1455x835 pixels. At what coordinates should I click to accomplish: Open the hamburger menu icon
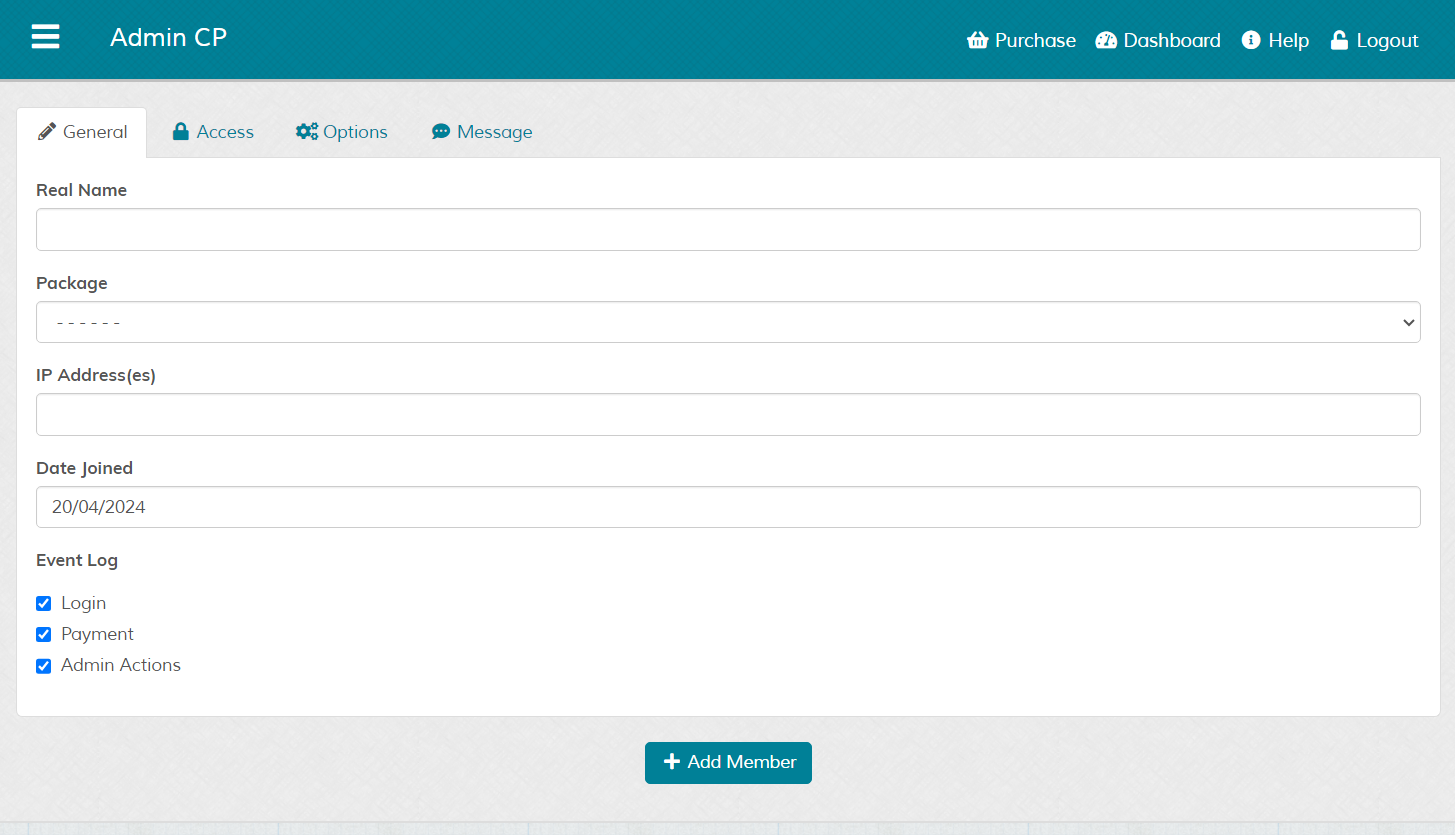click(x=45, y=38)
